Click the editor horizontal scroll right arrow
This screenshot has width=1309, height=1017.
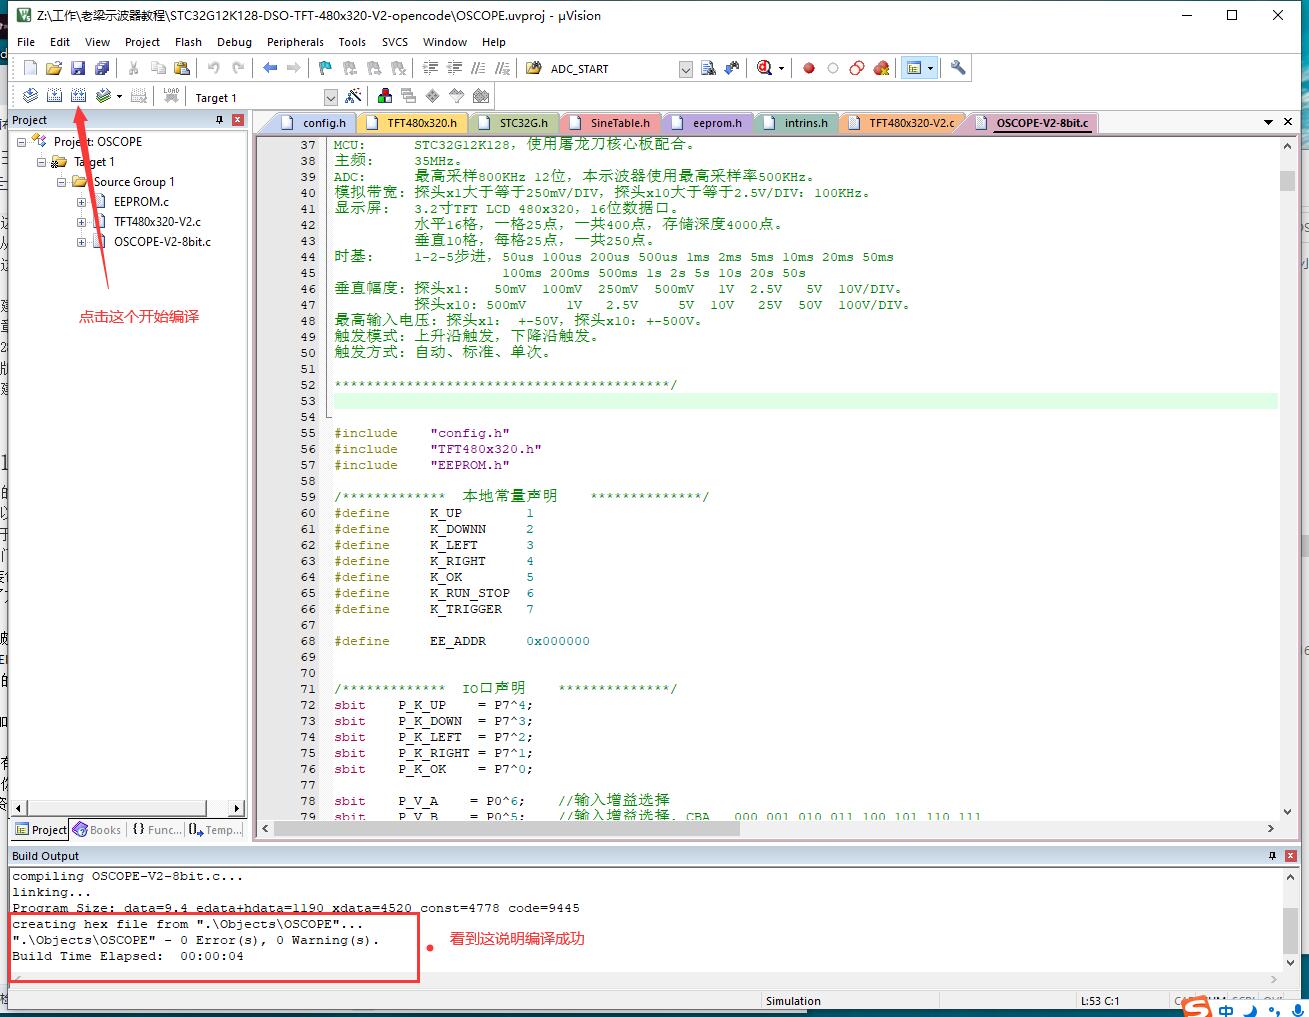[x=1270, y=828]
